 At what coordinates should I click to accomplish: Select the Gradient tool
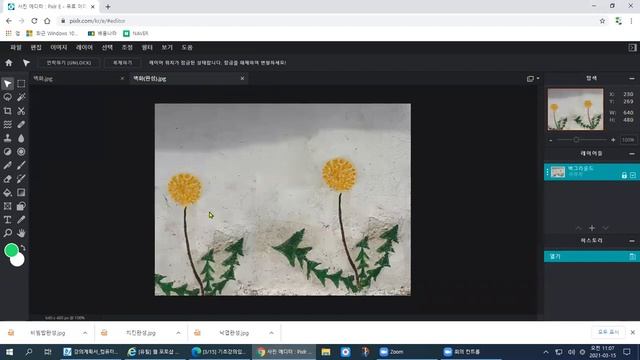[21, 192]
